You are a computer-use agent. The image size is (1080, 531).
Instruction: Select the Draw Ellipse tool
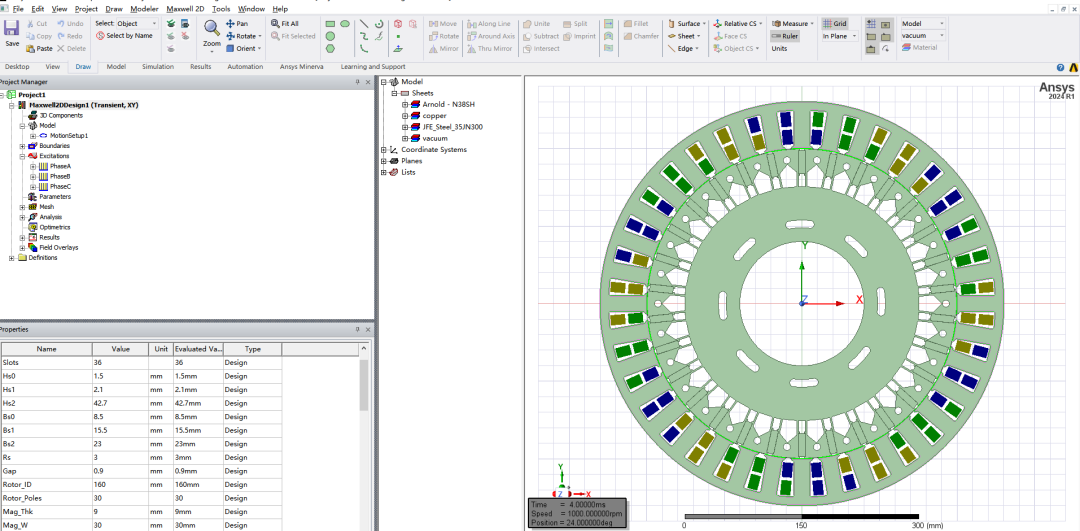(344, 23)
